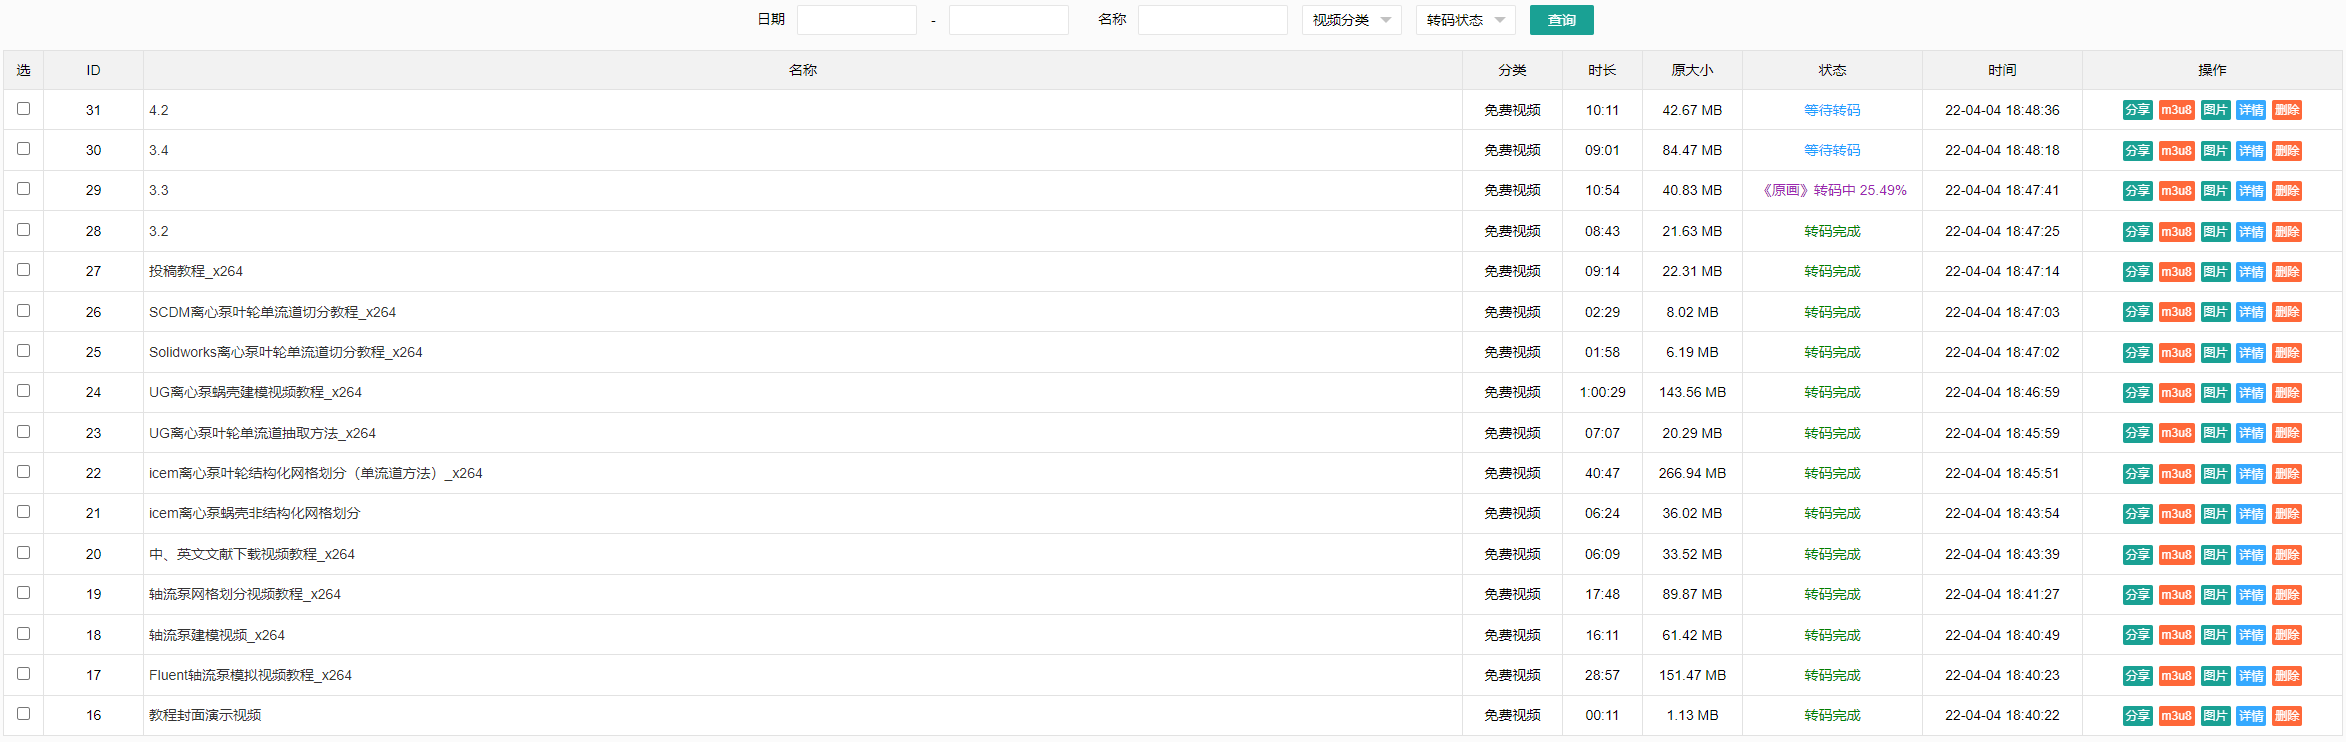The width and height of the screenshot is (2346, 742).
Task: Click m3u8 button for video ID 16
Action: pyautogui.click(x=2176, y=716)
